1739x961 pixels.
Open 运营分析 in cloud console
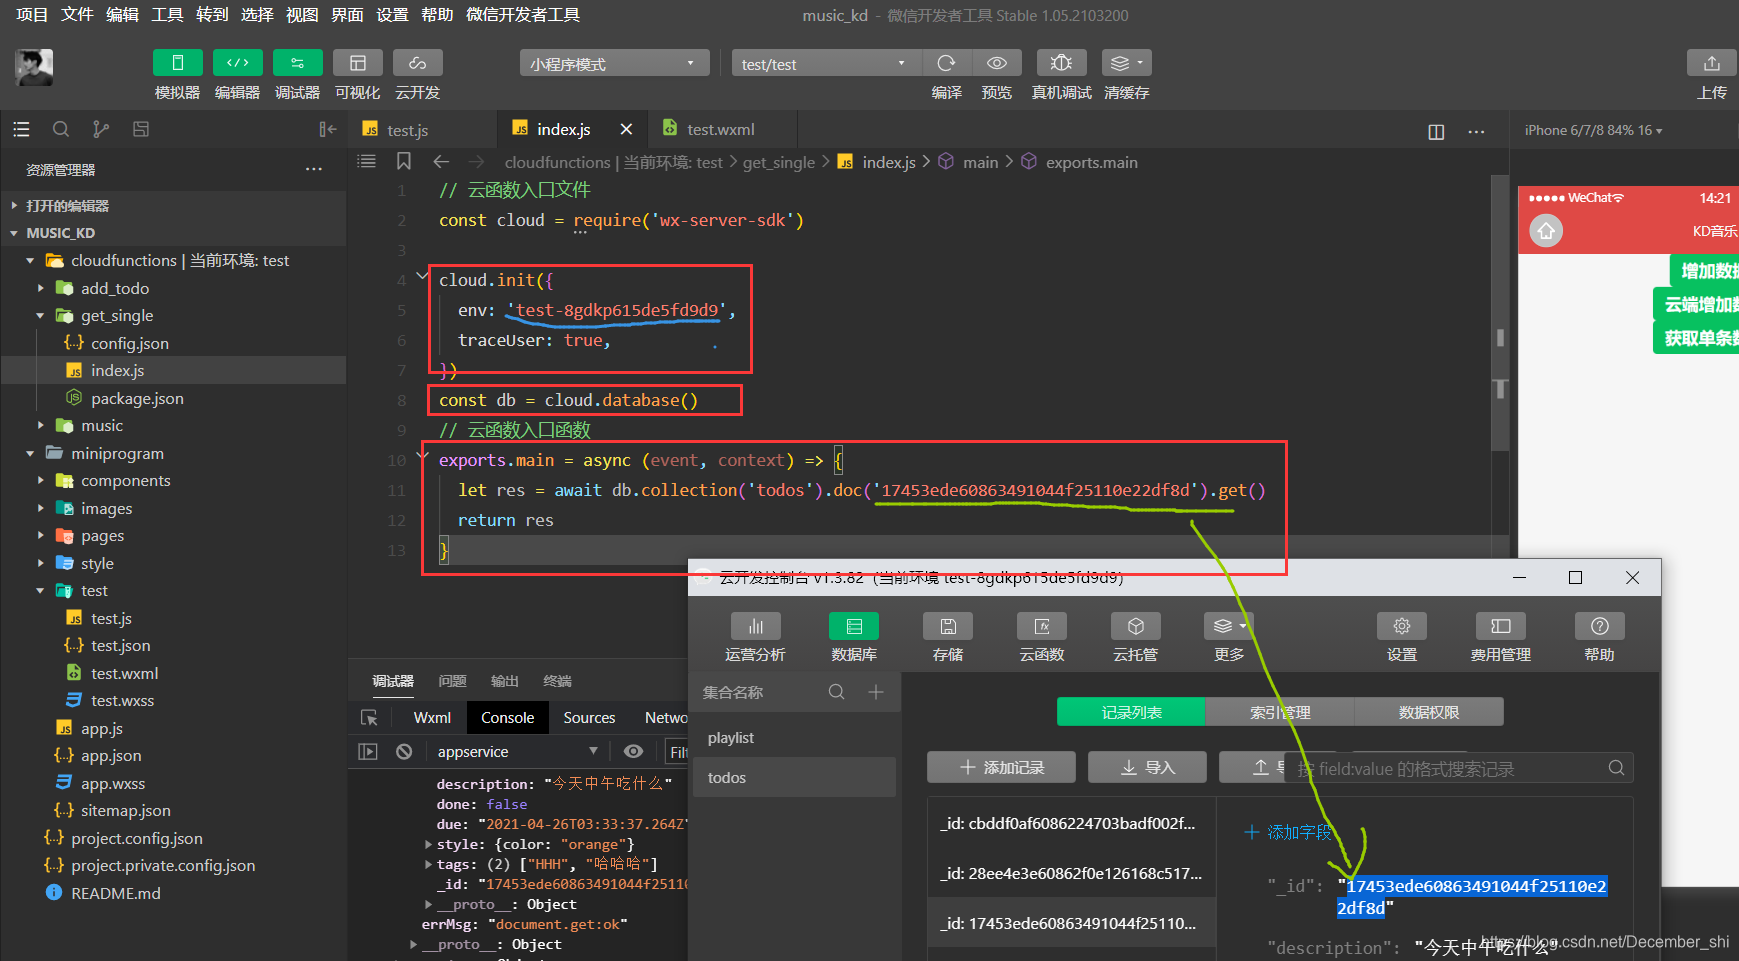(755, 638)
